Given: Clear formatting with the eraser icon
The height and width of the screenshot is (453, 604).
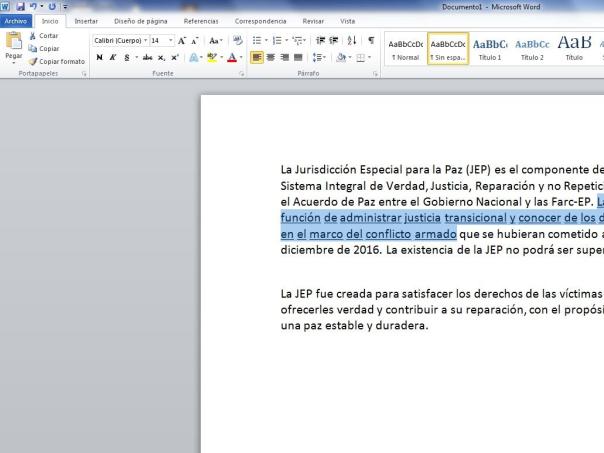Looking at the screenshot, I should 238,41.
